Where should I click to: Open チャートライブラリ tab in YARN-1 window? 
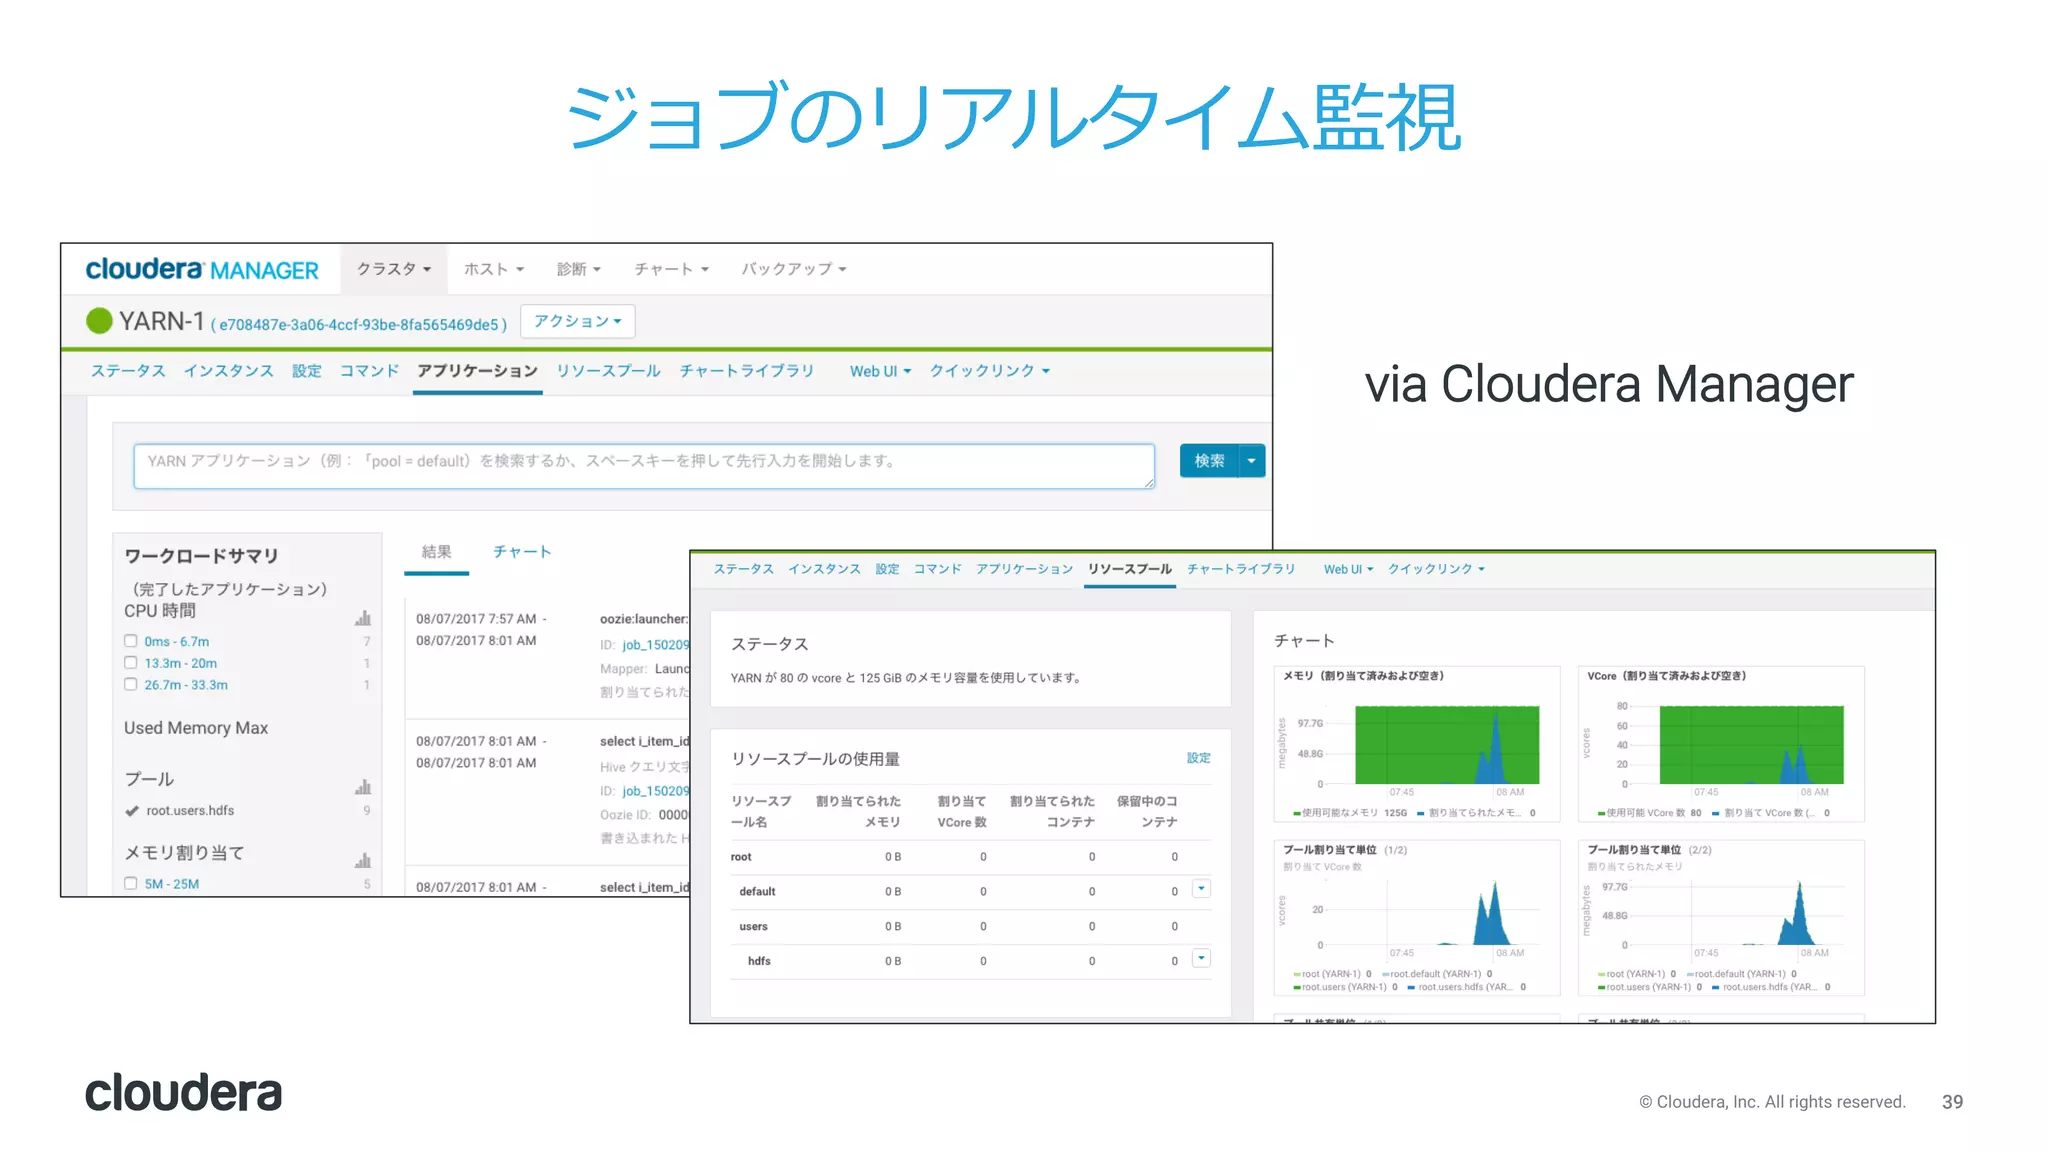pos(746,371)
